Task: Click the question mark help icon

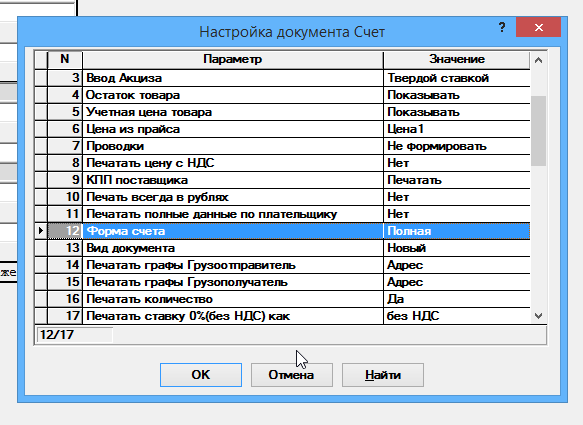Action: coord(502,27)
